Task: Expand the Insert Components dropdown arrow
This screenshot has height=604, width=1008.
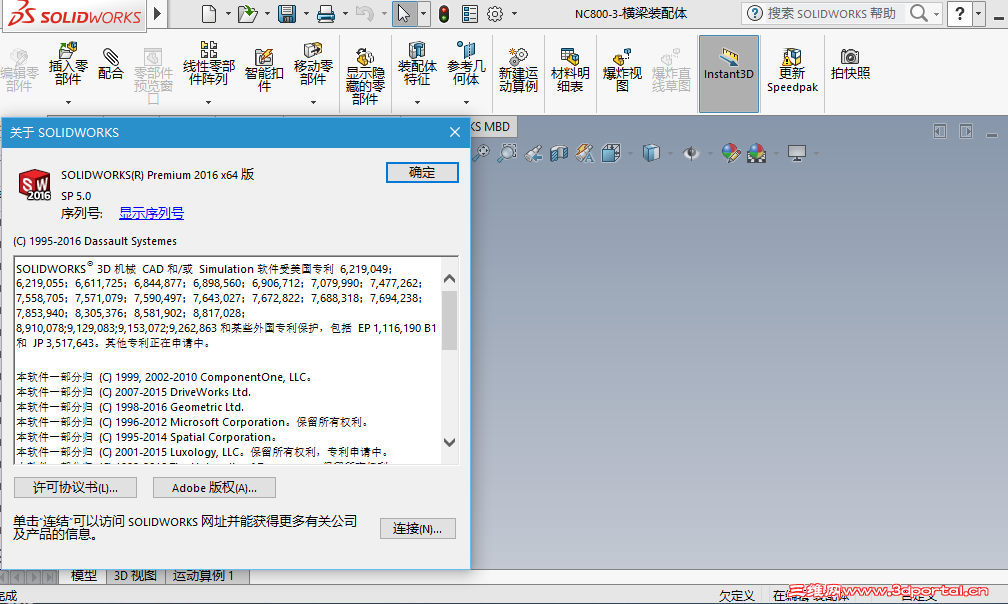Action: [x=68, y=102]
